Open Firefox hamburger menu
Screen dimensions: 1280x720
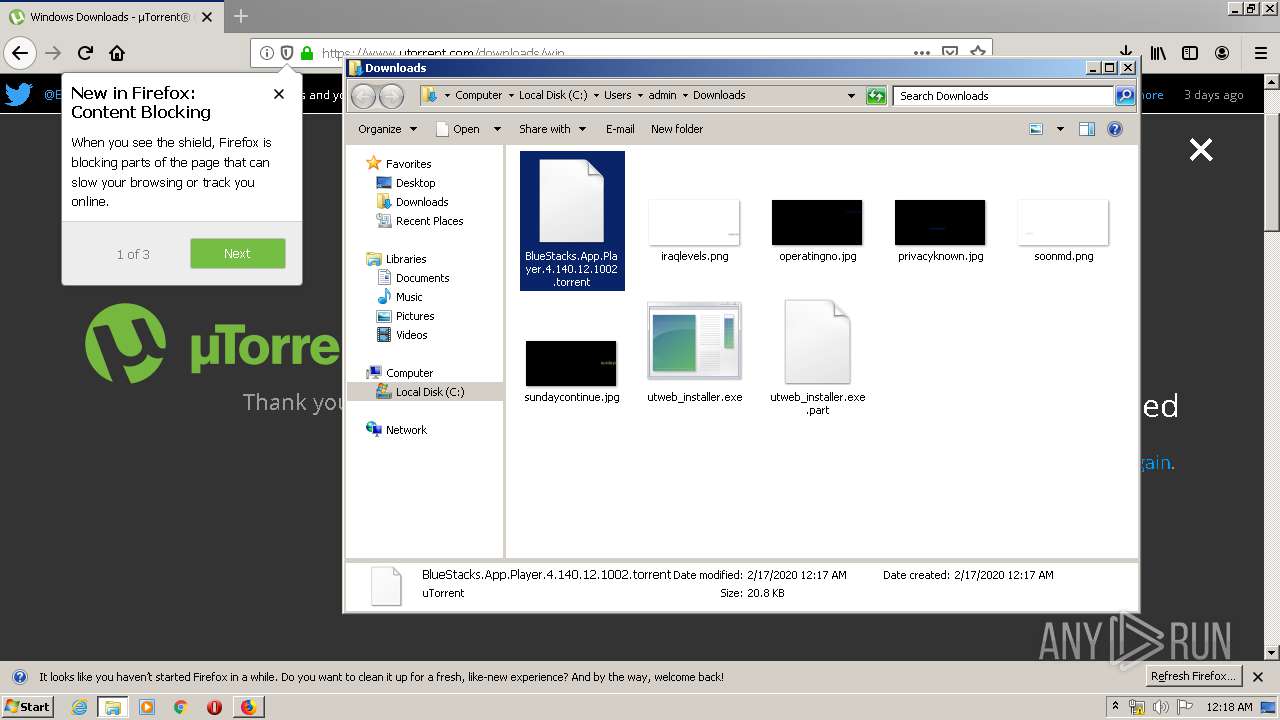1261,53
